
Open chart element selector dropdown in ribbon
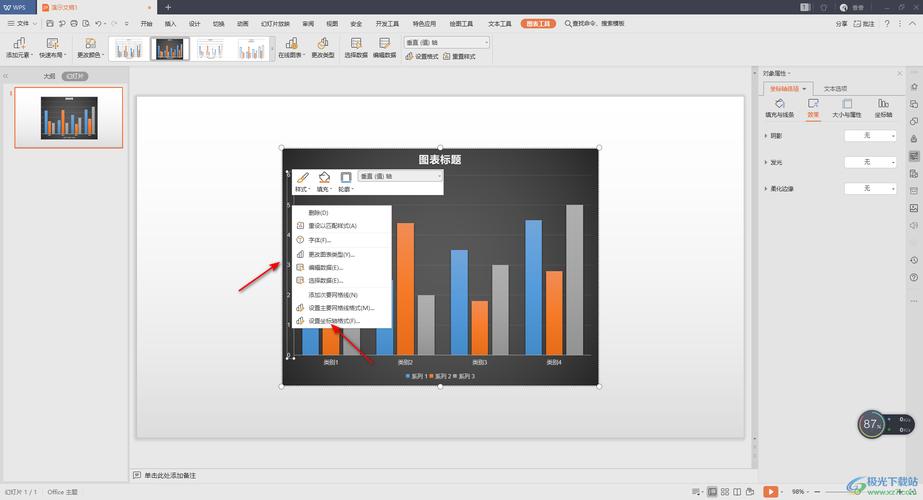coord(446,42)
